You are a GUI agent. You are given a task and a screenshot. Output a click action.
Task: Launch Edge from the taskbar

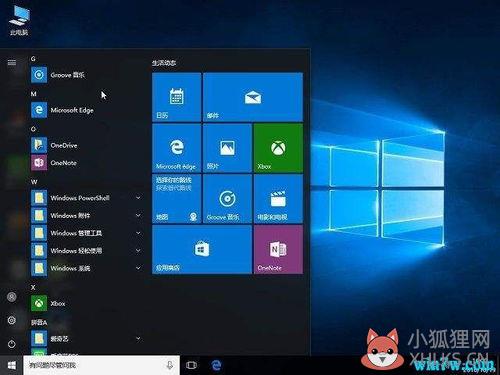[x=217, y=365]
